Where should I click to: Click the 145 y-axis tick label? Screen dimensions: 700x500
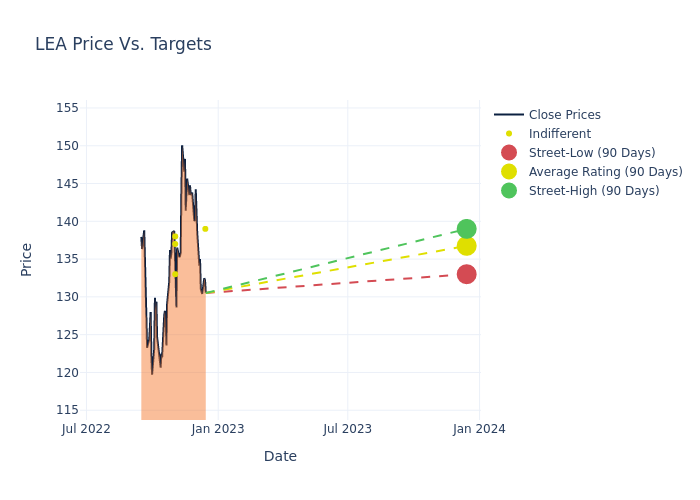click(67, 184)
